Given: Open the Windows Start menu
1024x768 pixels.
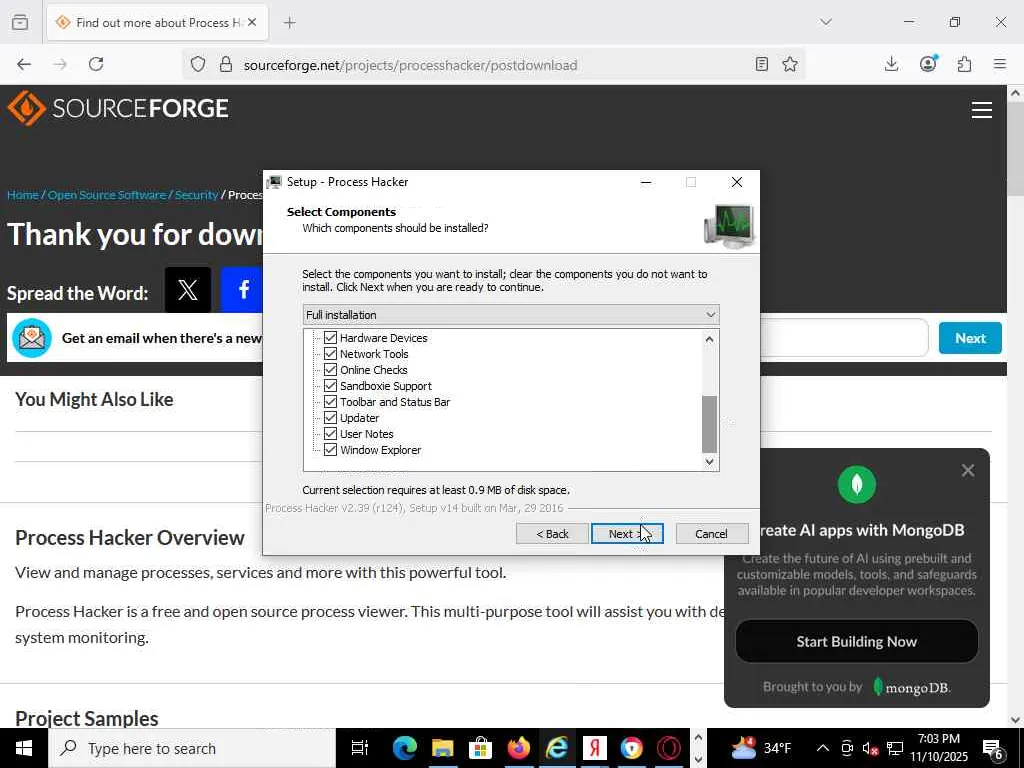Looking at the screenshot, I should tap(24, 748).
